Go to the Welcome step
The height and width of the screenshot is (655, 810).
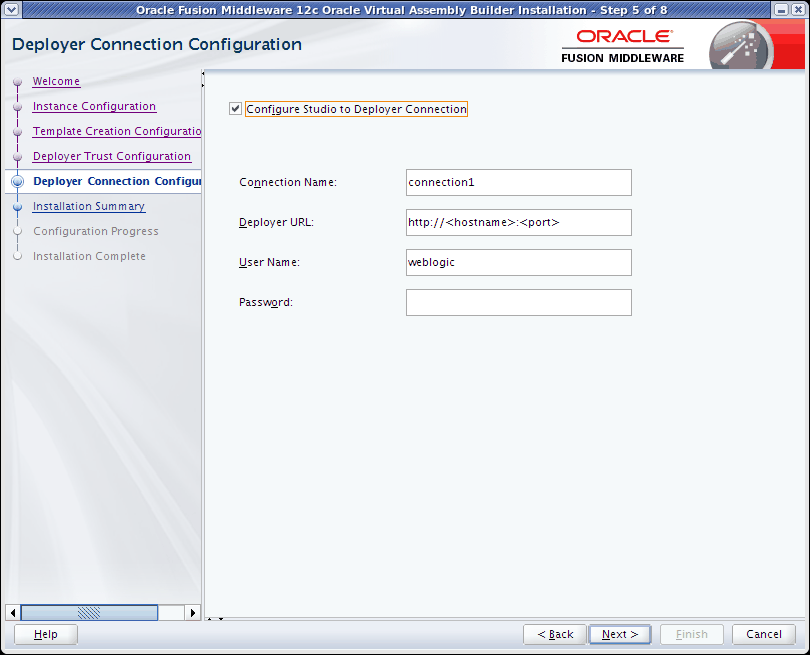56,81
